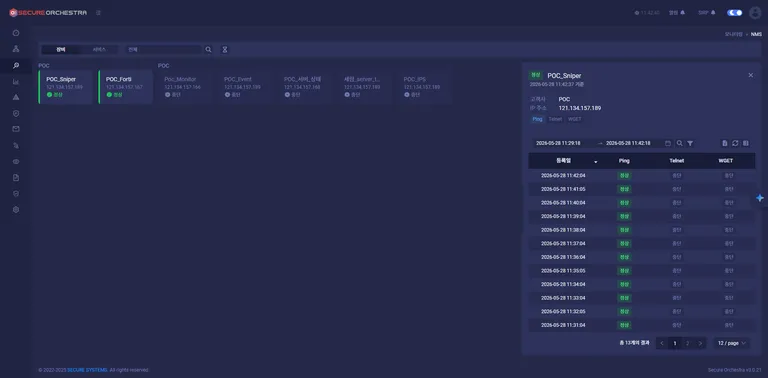Select the POC_Sniper device card
The height and width of the screenshot is (378, 768).
click(66, 87)
